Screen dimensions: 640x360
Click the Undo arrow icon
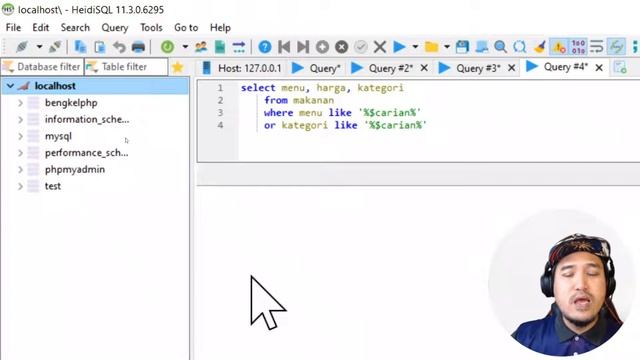119,47
